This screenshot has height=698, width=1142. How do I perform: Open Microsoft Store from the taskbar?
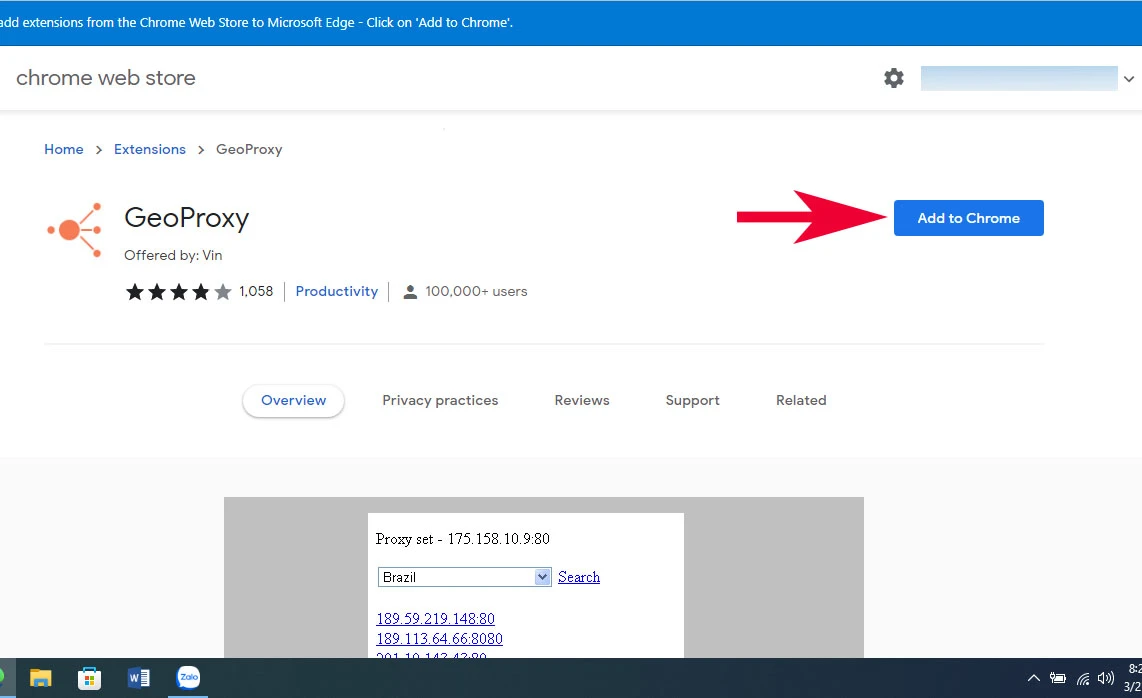coord(90,678)
